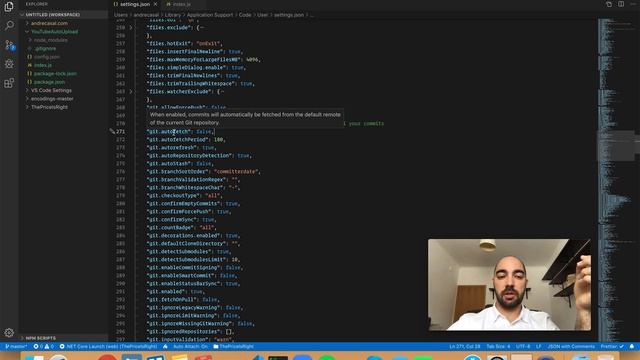Open the Source Control view
The height and width of the screenshot is (360, 640).
(x=9, y=45)
